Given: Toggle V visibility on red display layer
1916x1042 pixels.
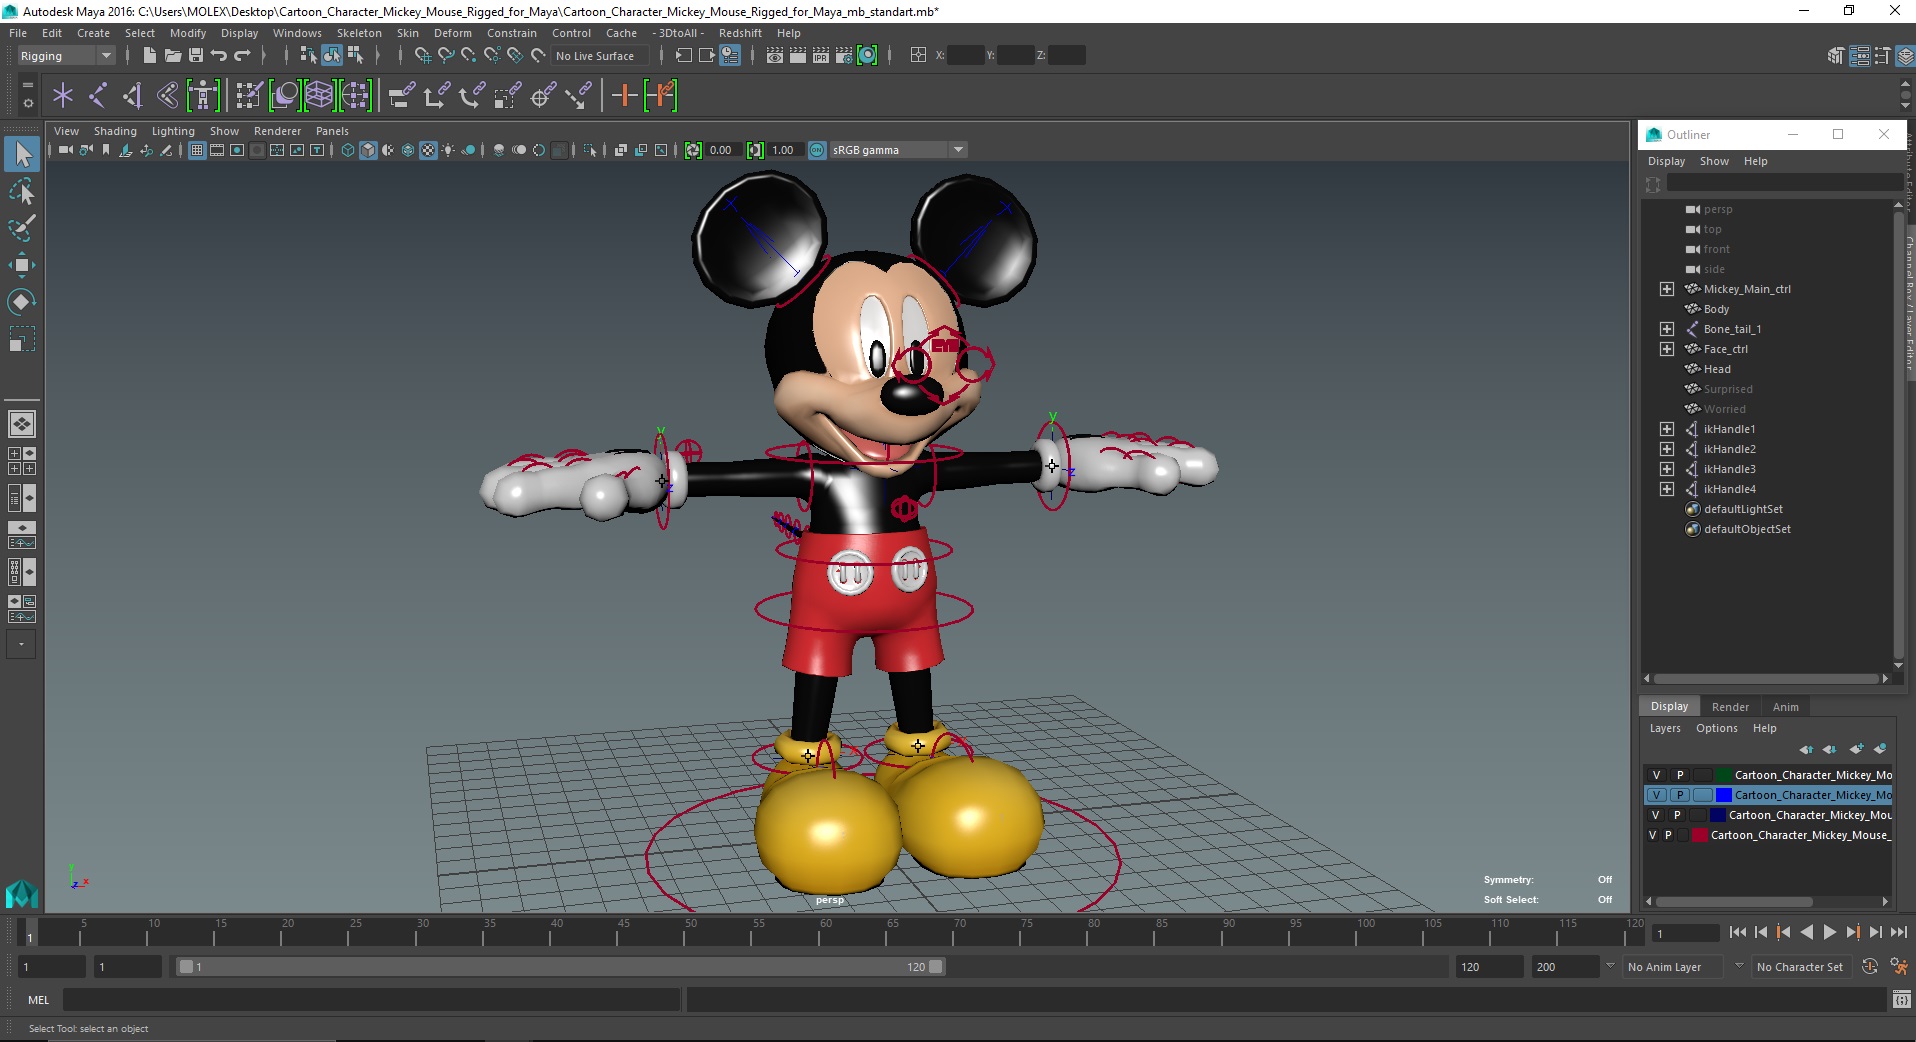Looking at the screenshot, I should pyautogui.click(x=1652, y=835).
